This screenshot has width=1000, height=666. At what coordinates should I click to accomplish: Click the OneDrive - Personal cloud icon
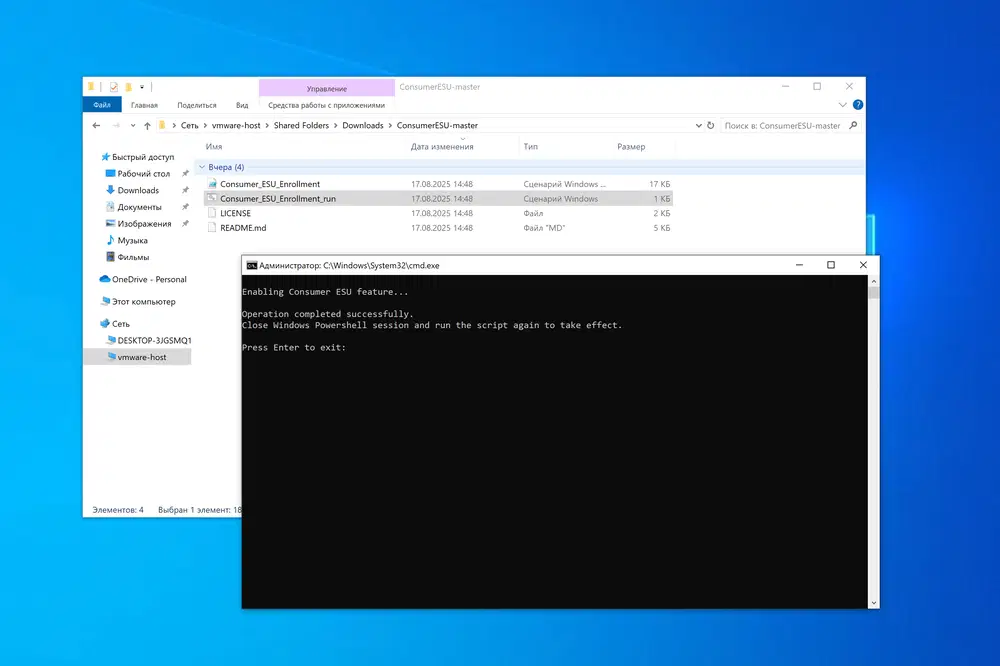pyautogui.click(x=105, y=280)
